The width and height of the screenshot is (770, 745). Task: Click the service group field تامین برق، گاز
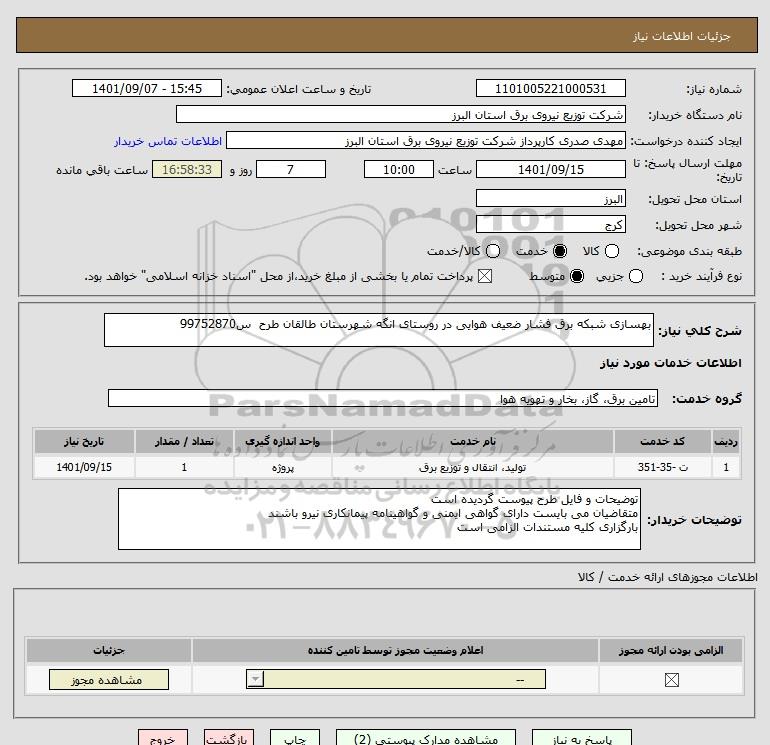(383, 398)
